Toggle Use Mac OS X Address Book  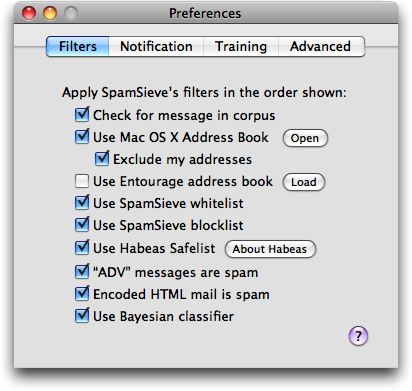(82, 137)
